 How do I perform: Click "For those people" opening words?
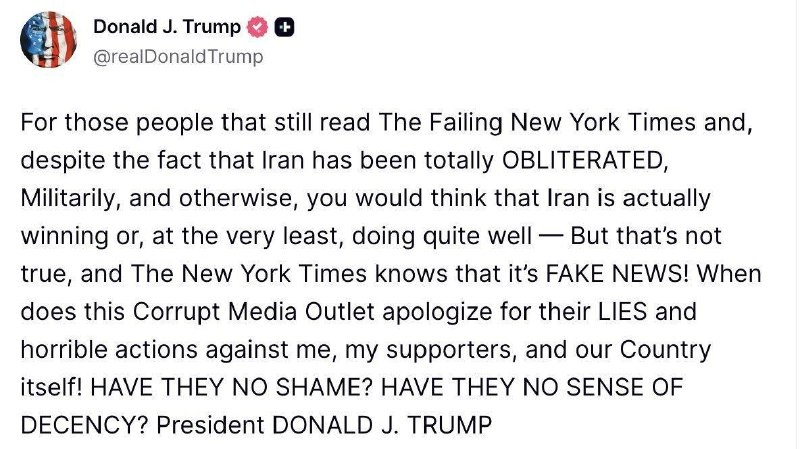point(88,123)
